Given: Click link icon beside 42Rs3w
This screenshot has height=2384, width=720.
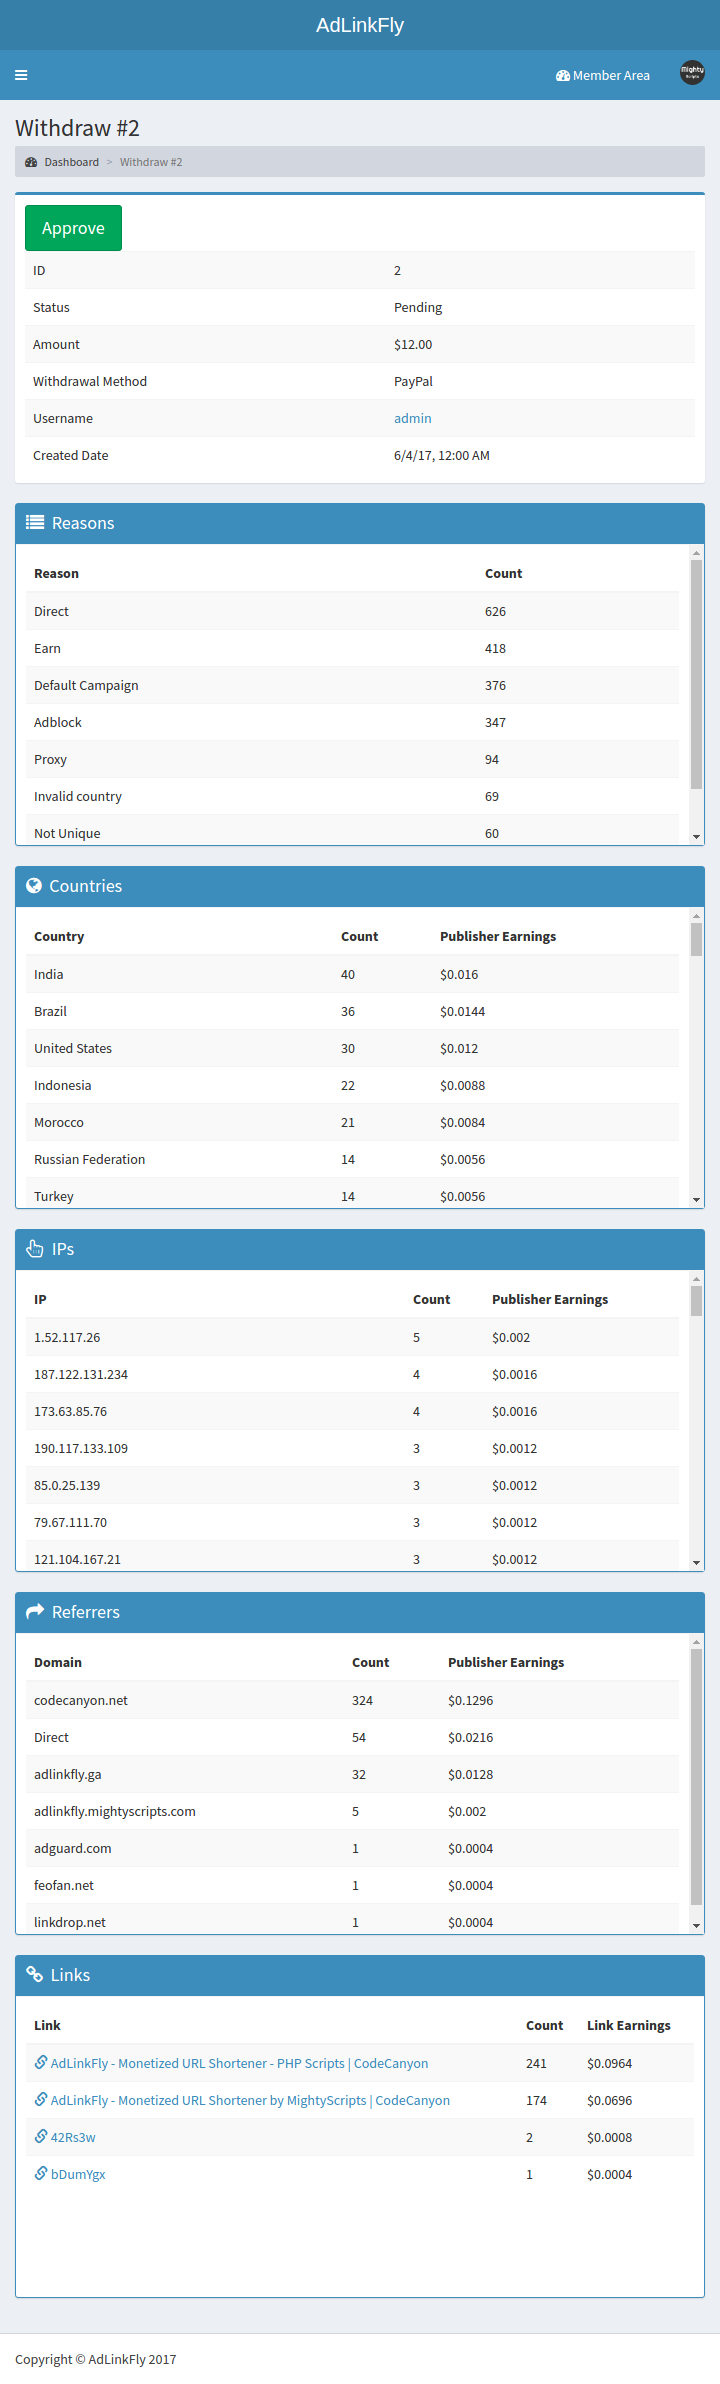Looking at the screenshot, I should (x=41, y=2136).
